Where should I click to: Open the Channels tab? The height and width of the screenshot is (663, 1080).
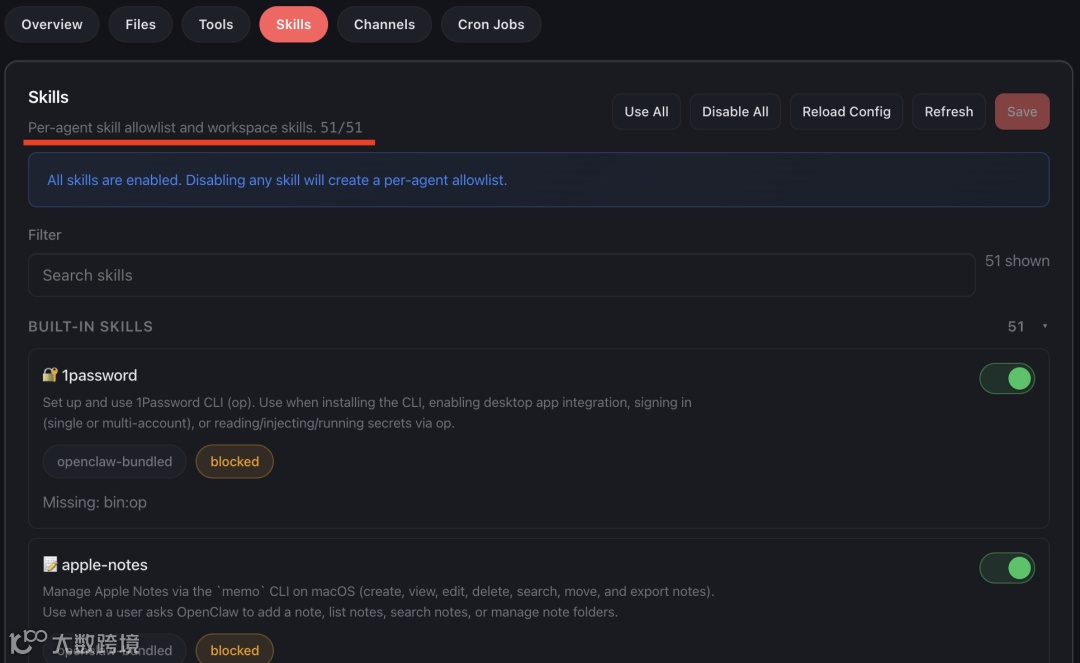[384, 24]
